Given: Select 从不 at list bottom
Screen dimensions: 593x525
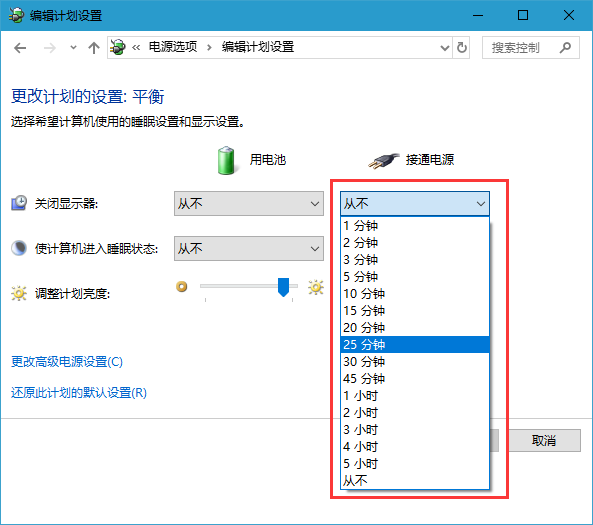Looking at the screenshot, I should click(x=415, y=481).
